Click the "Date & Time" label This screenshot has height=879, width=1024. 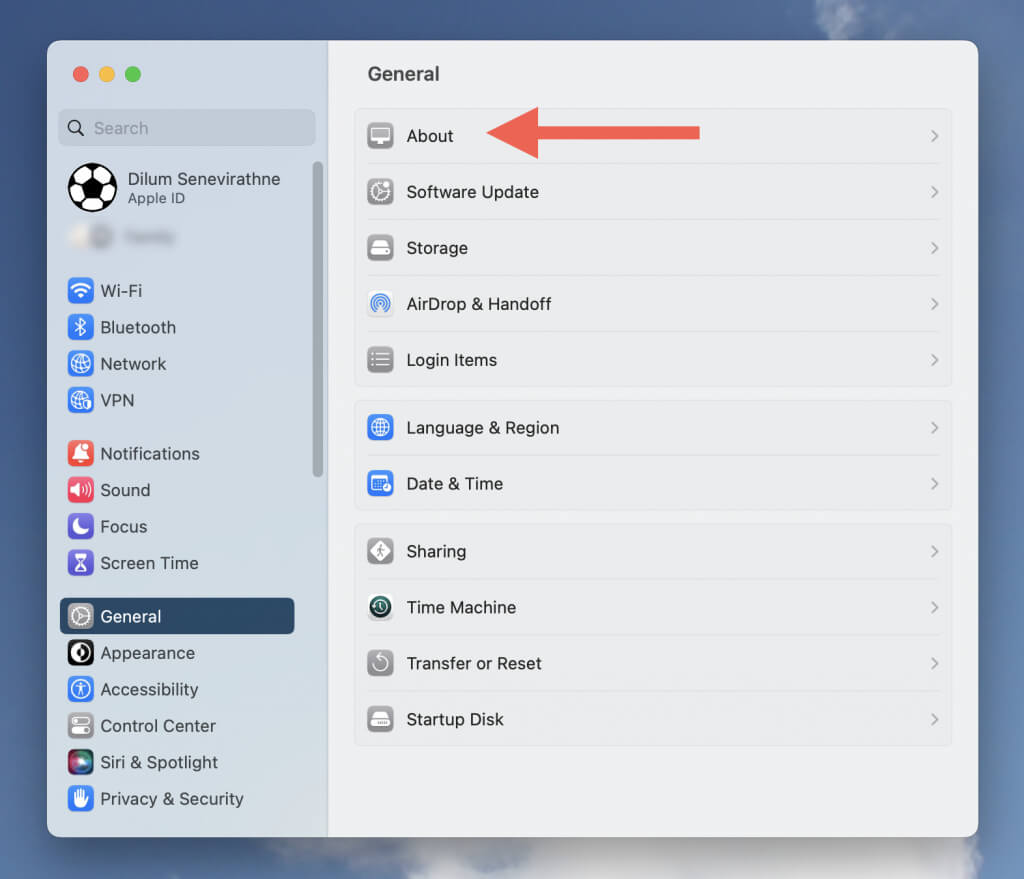point(455,484)
